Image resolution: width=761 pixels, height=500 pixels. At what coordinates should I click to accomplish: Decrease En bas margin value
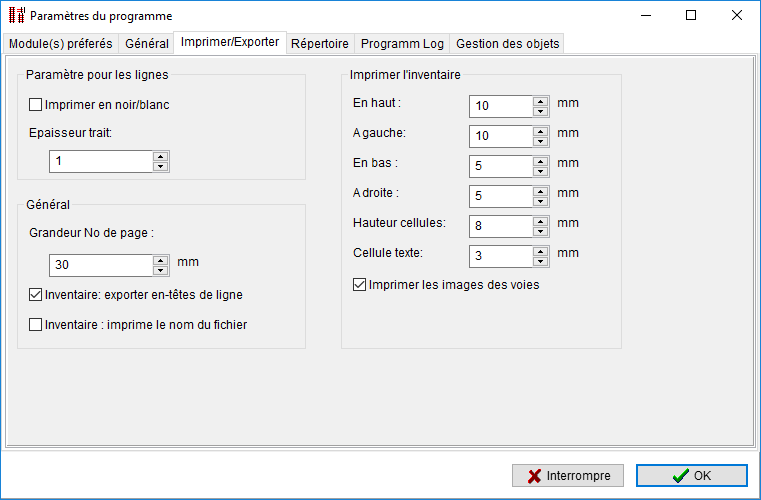pyautogui.click(x=541, y=172)
